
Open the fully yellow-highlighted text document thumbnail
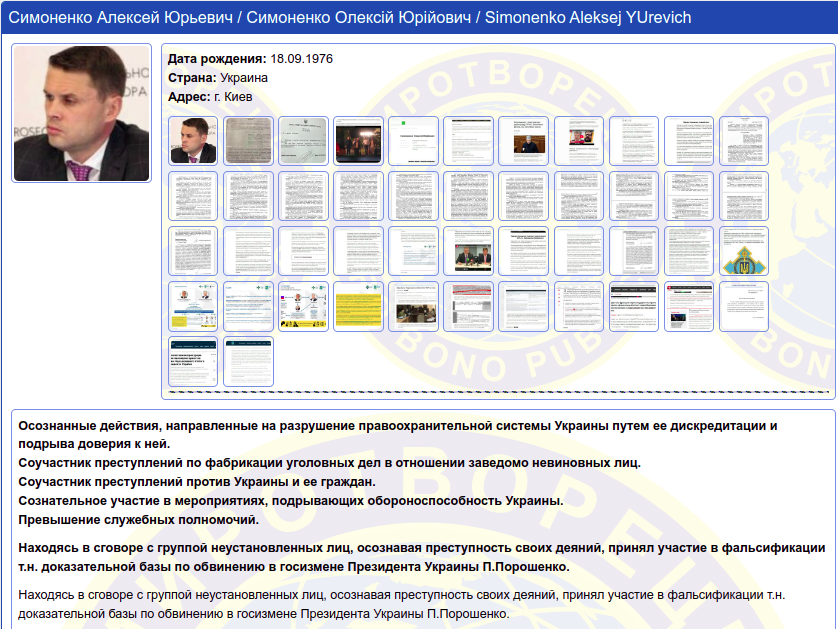tap(358, 306)
